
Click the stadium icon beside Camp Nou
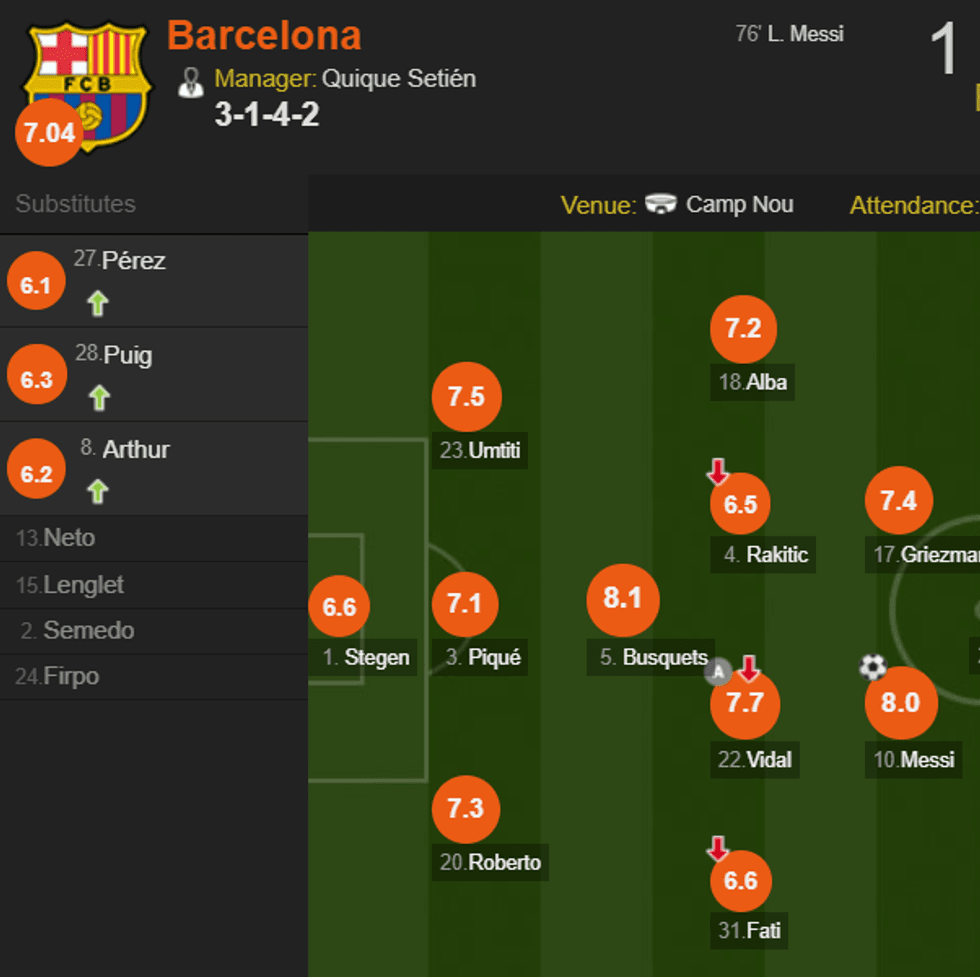pos(661,205)
